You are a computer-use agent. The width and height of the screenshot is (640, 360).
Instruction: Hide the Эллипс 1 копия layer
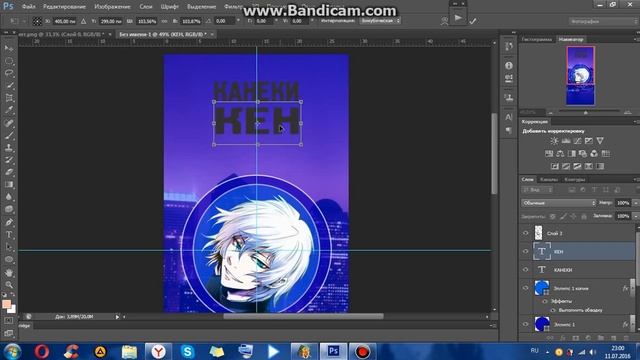pos(526,288)
